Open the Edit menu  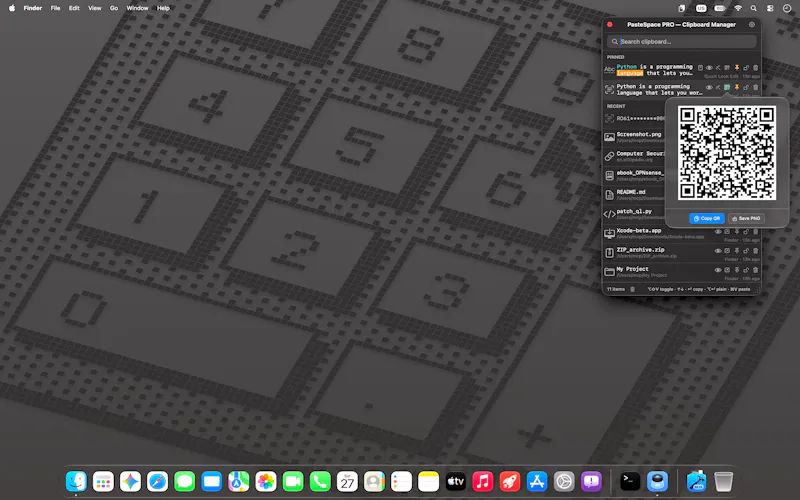pos(74,8)
